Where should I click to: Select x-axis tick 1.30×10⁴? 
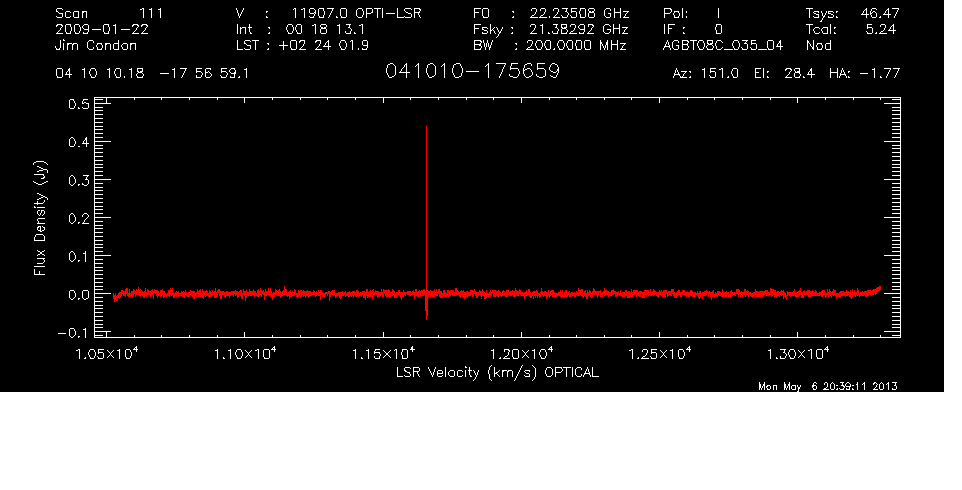coord(798,353)
